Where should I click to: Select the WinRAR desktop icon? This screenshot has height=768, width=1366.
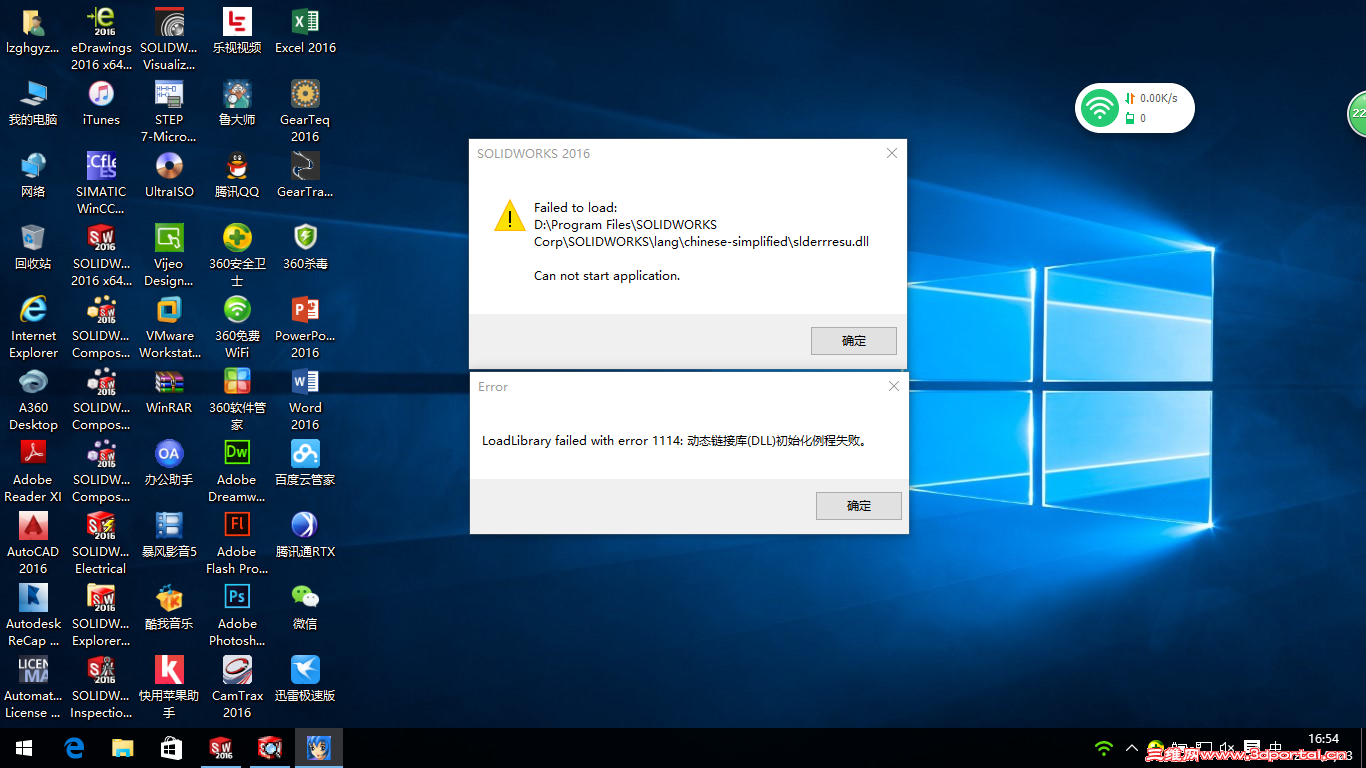pos(169,391)
